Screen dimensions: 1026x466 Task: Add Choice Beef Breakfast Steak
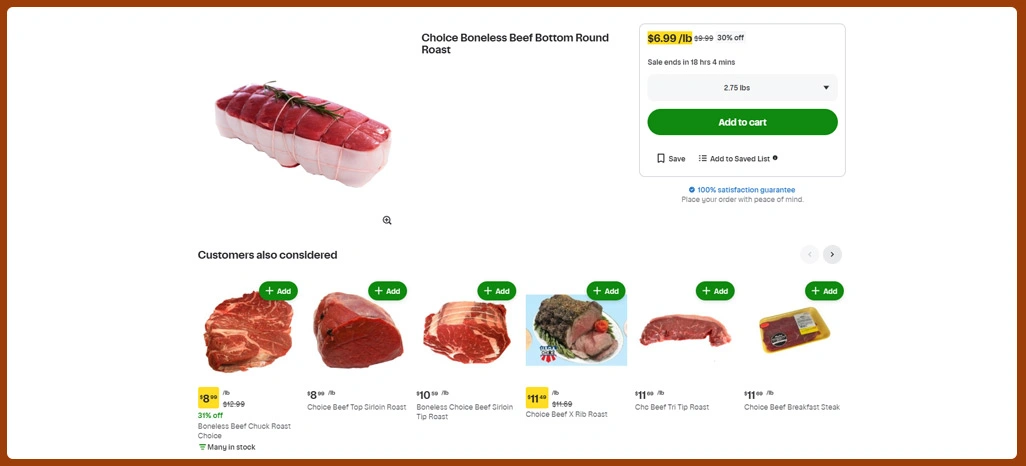[x=824, y=291]
